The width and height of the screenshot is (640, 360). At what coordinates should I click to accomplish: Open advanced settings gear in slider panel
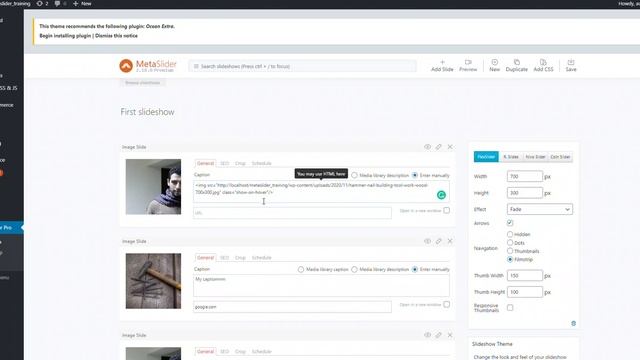[x=573, y=323]
